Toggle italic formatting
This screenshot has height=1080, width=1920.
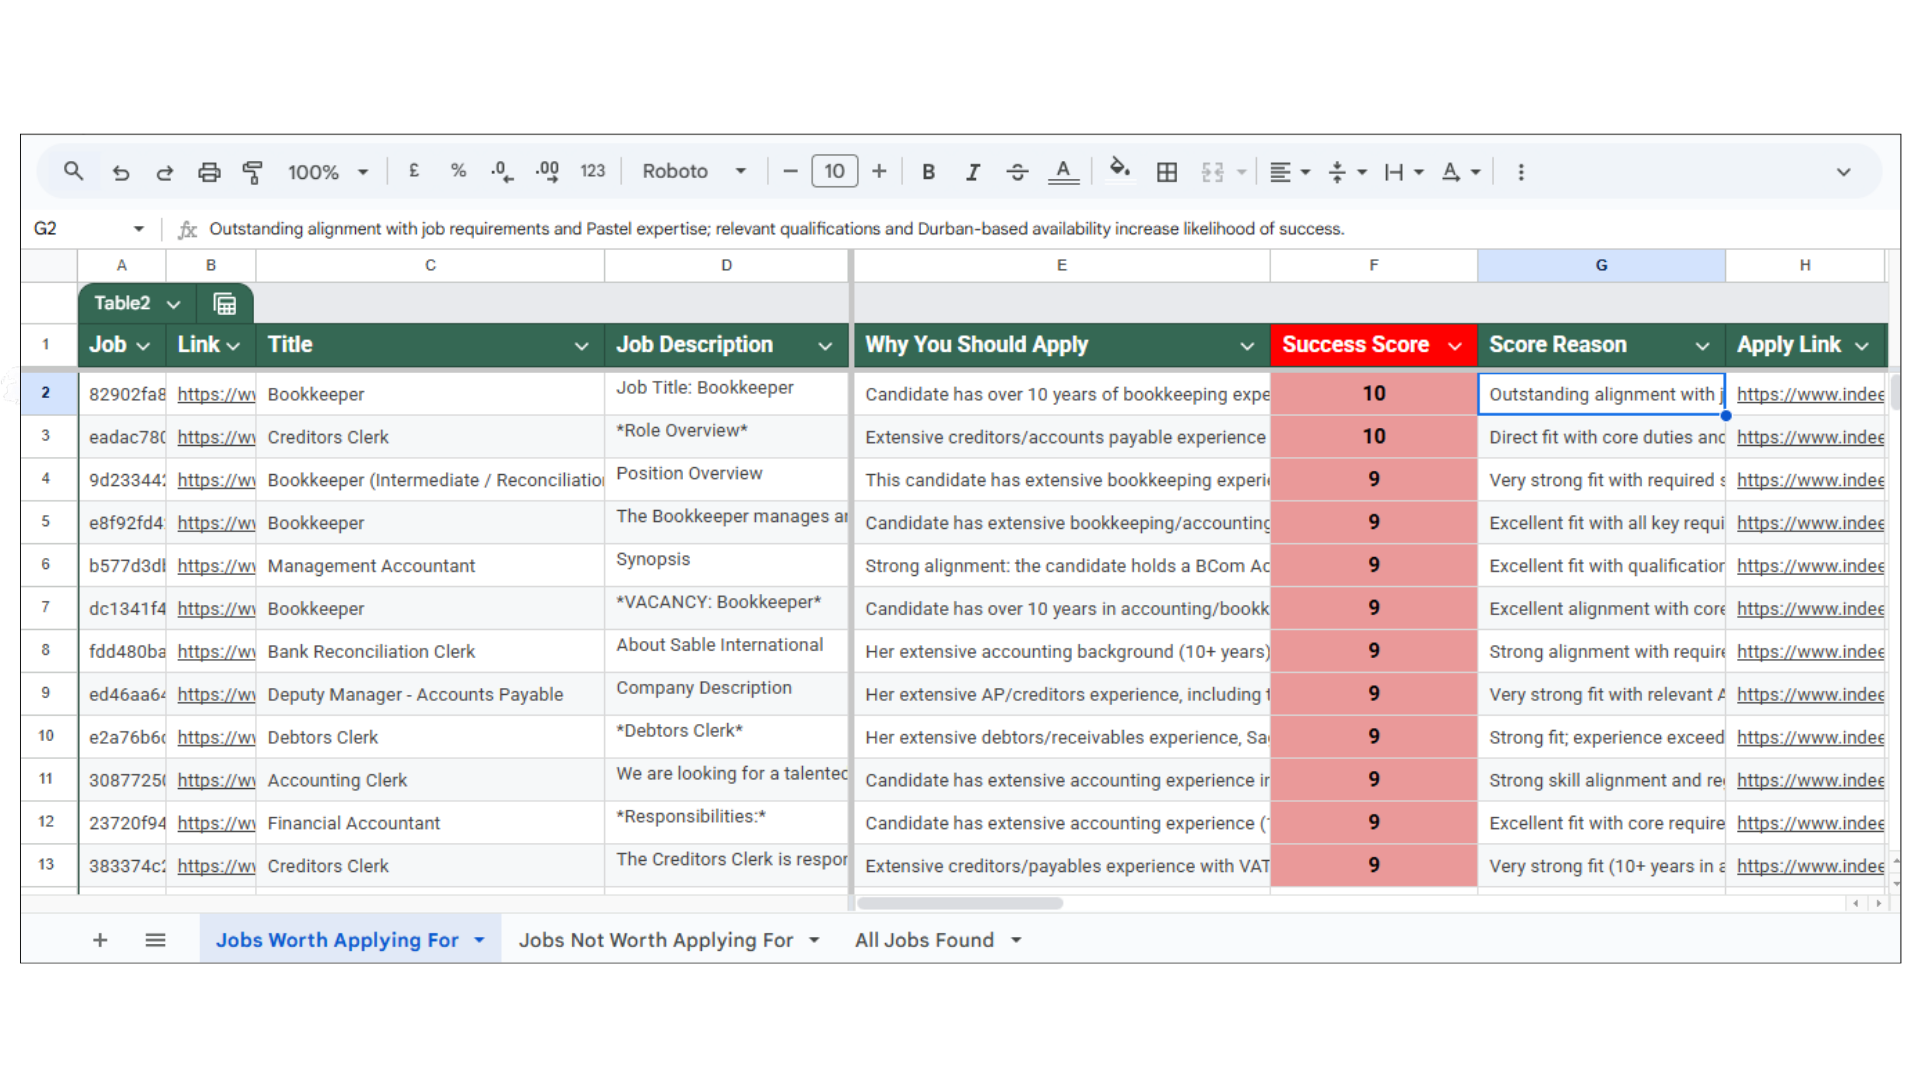[x=972, y=172]
